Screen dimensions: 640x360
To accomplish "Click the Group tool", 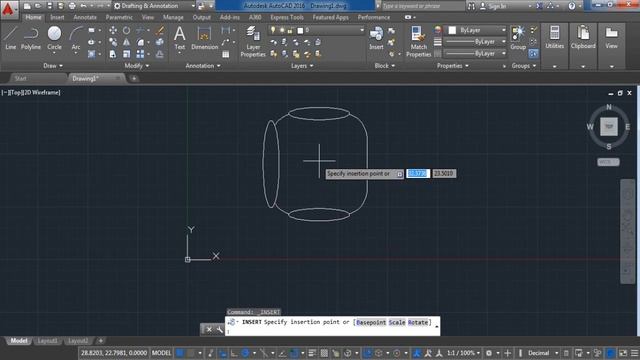I will [x=518, y=38].
